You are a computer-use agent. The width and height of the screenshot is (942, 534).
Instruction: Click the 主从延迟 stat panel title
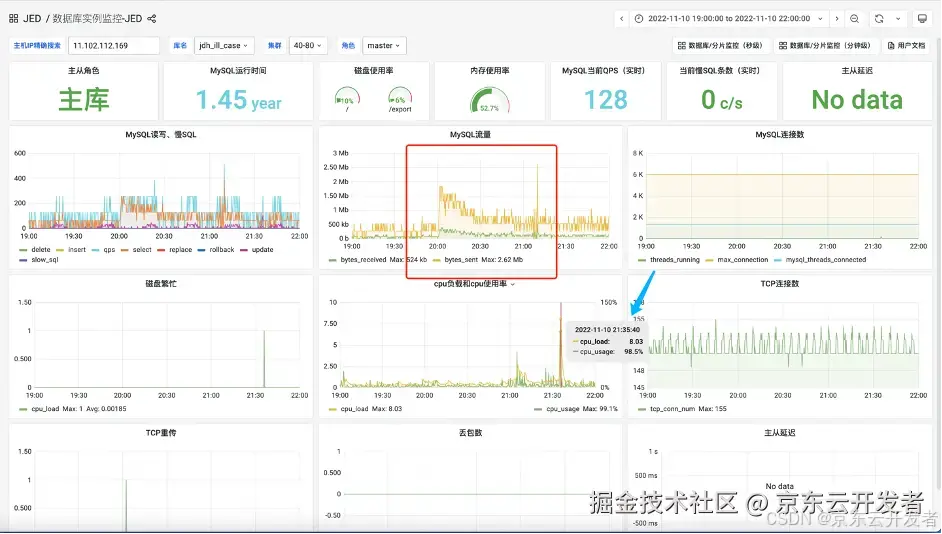pos(857,70)
